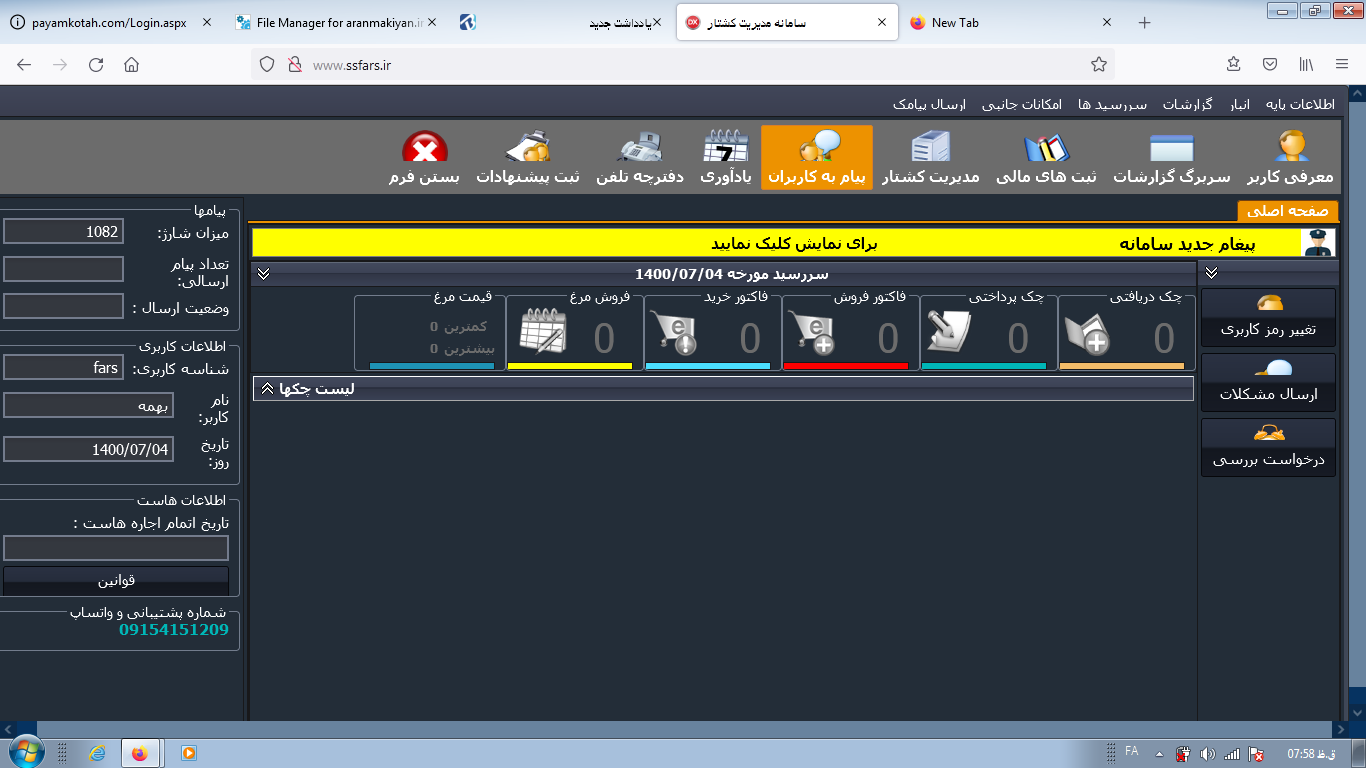Collapse the right sidebar panel chevron
1366x768 pixels.
point(1211,273)
